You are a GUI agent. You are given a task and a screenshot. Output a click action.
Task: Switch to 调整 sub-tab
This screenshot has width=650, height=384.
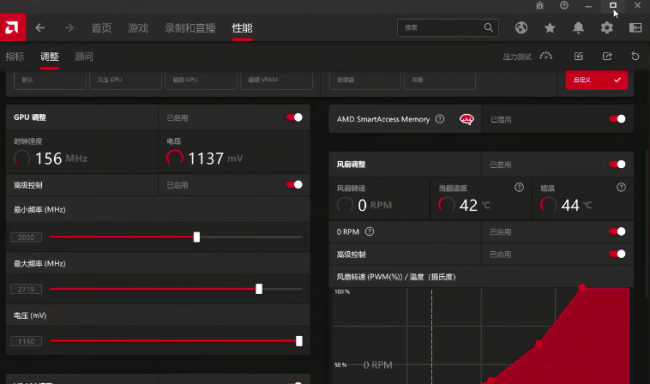[x=49, y=56]
